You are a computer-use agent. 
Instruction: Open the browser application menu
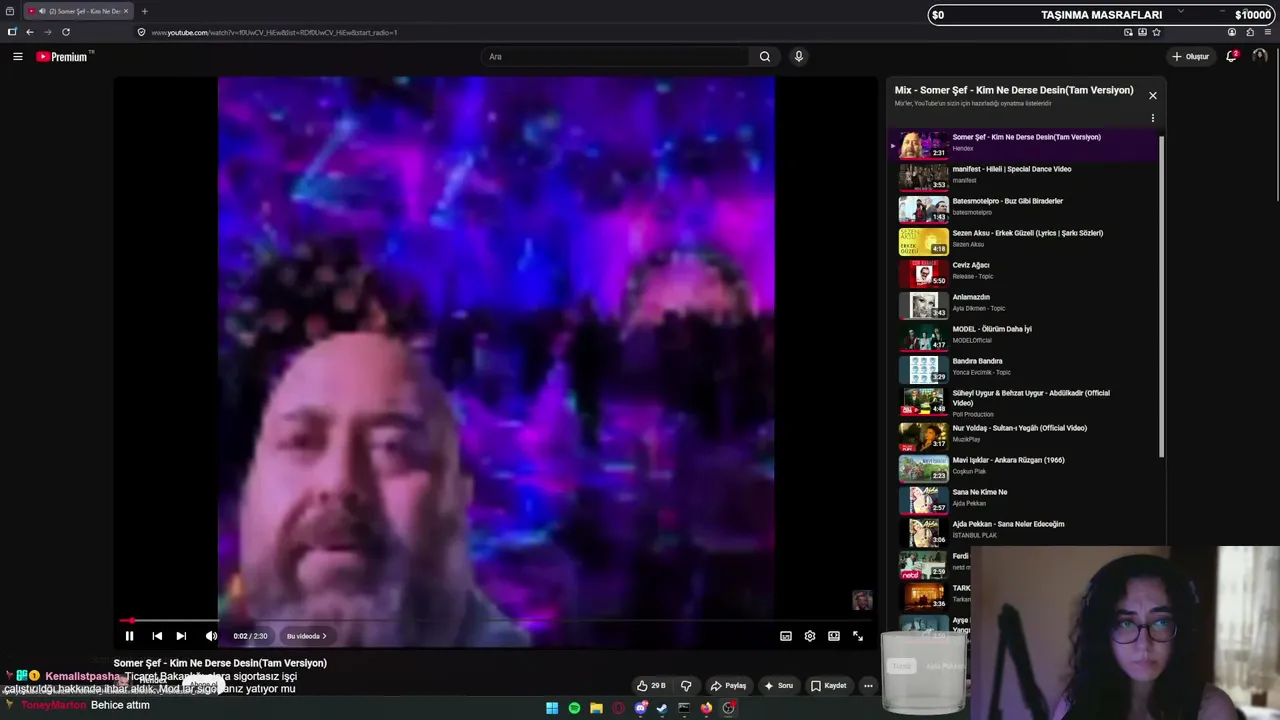tap(1268, 32)
